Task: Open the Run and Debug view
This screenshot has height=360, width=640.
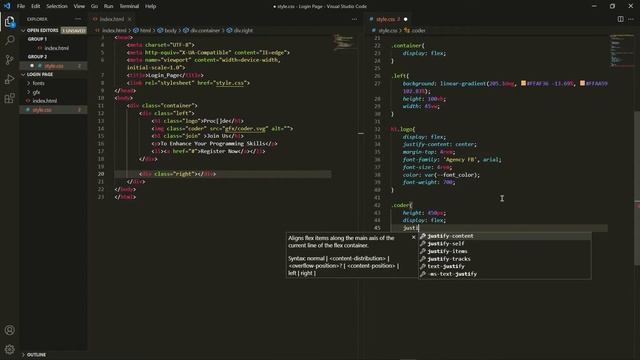Action: pyautogui.click(x=9, y=79)
